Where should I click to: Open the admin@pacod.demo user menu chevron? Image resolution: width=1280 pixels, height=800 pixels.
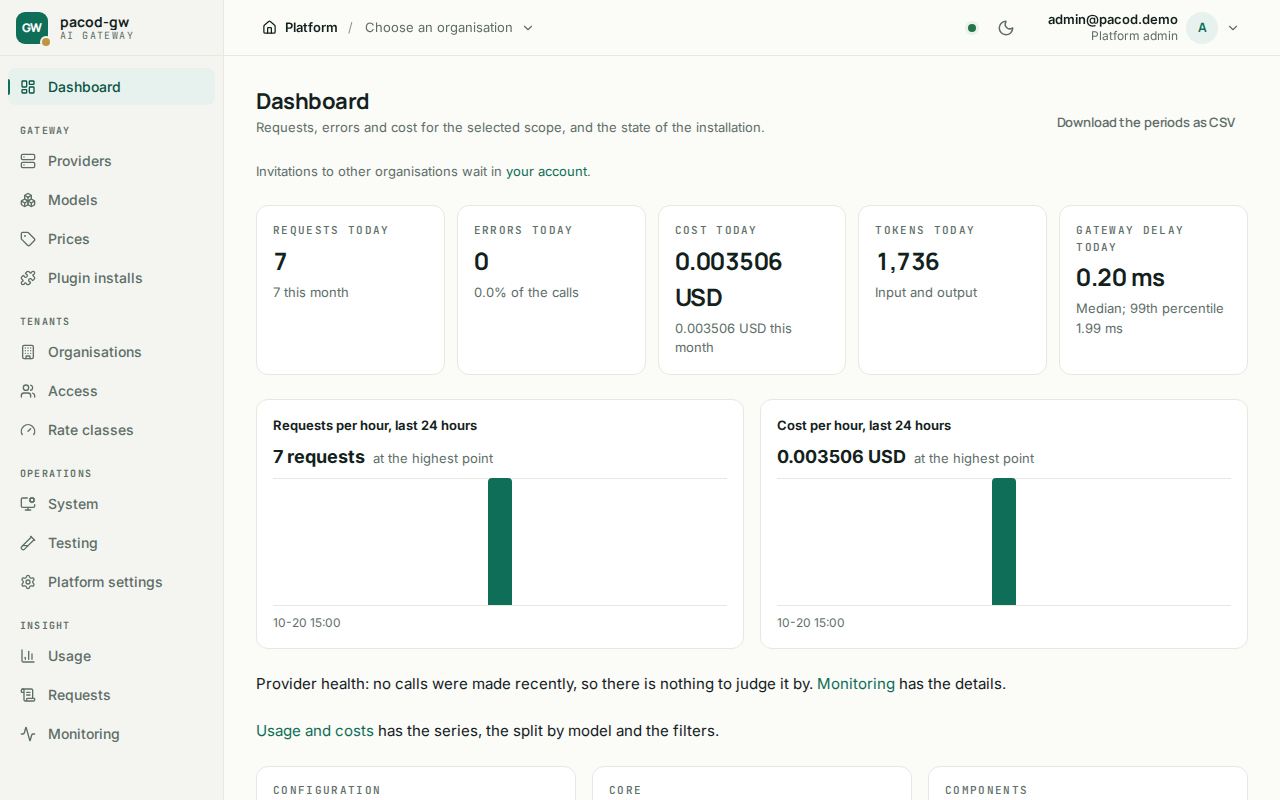[1233, 28]
